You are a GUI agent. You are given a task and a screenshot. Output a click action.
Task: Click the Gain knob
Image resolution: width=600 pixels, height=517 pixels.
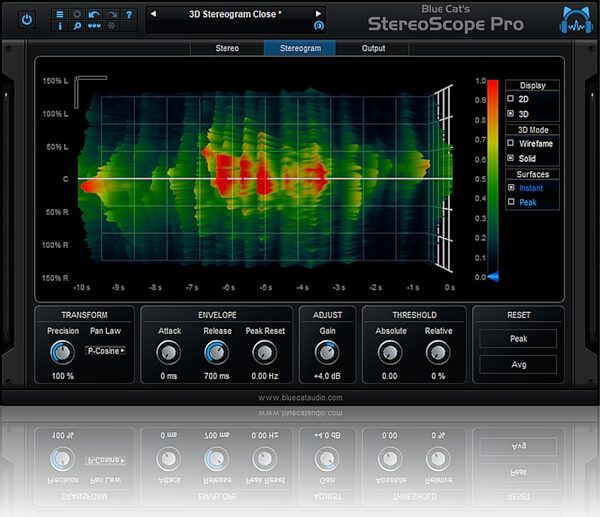point(327,352)
